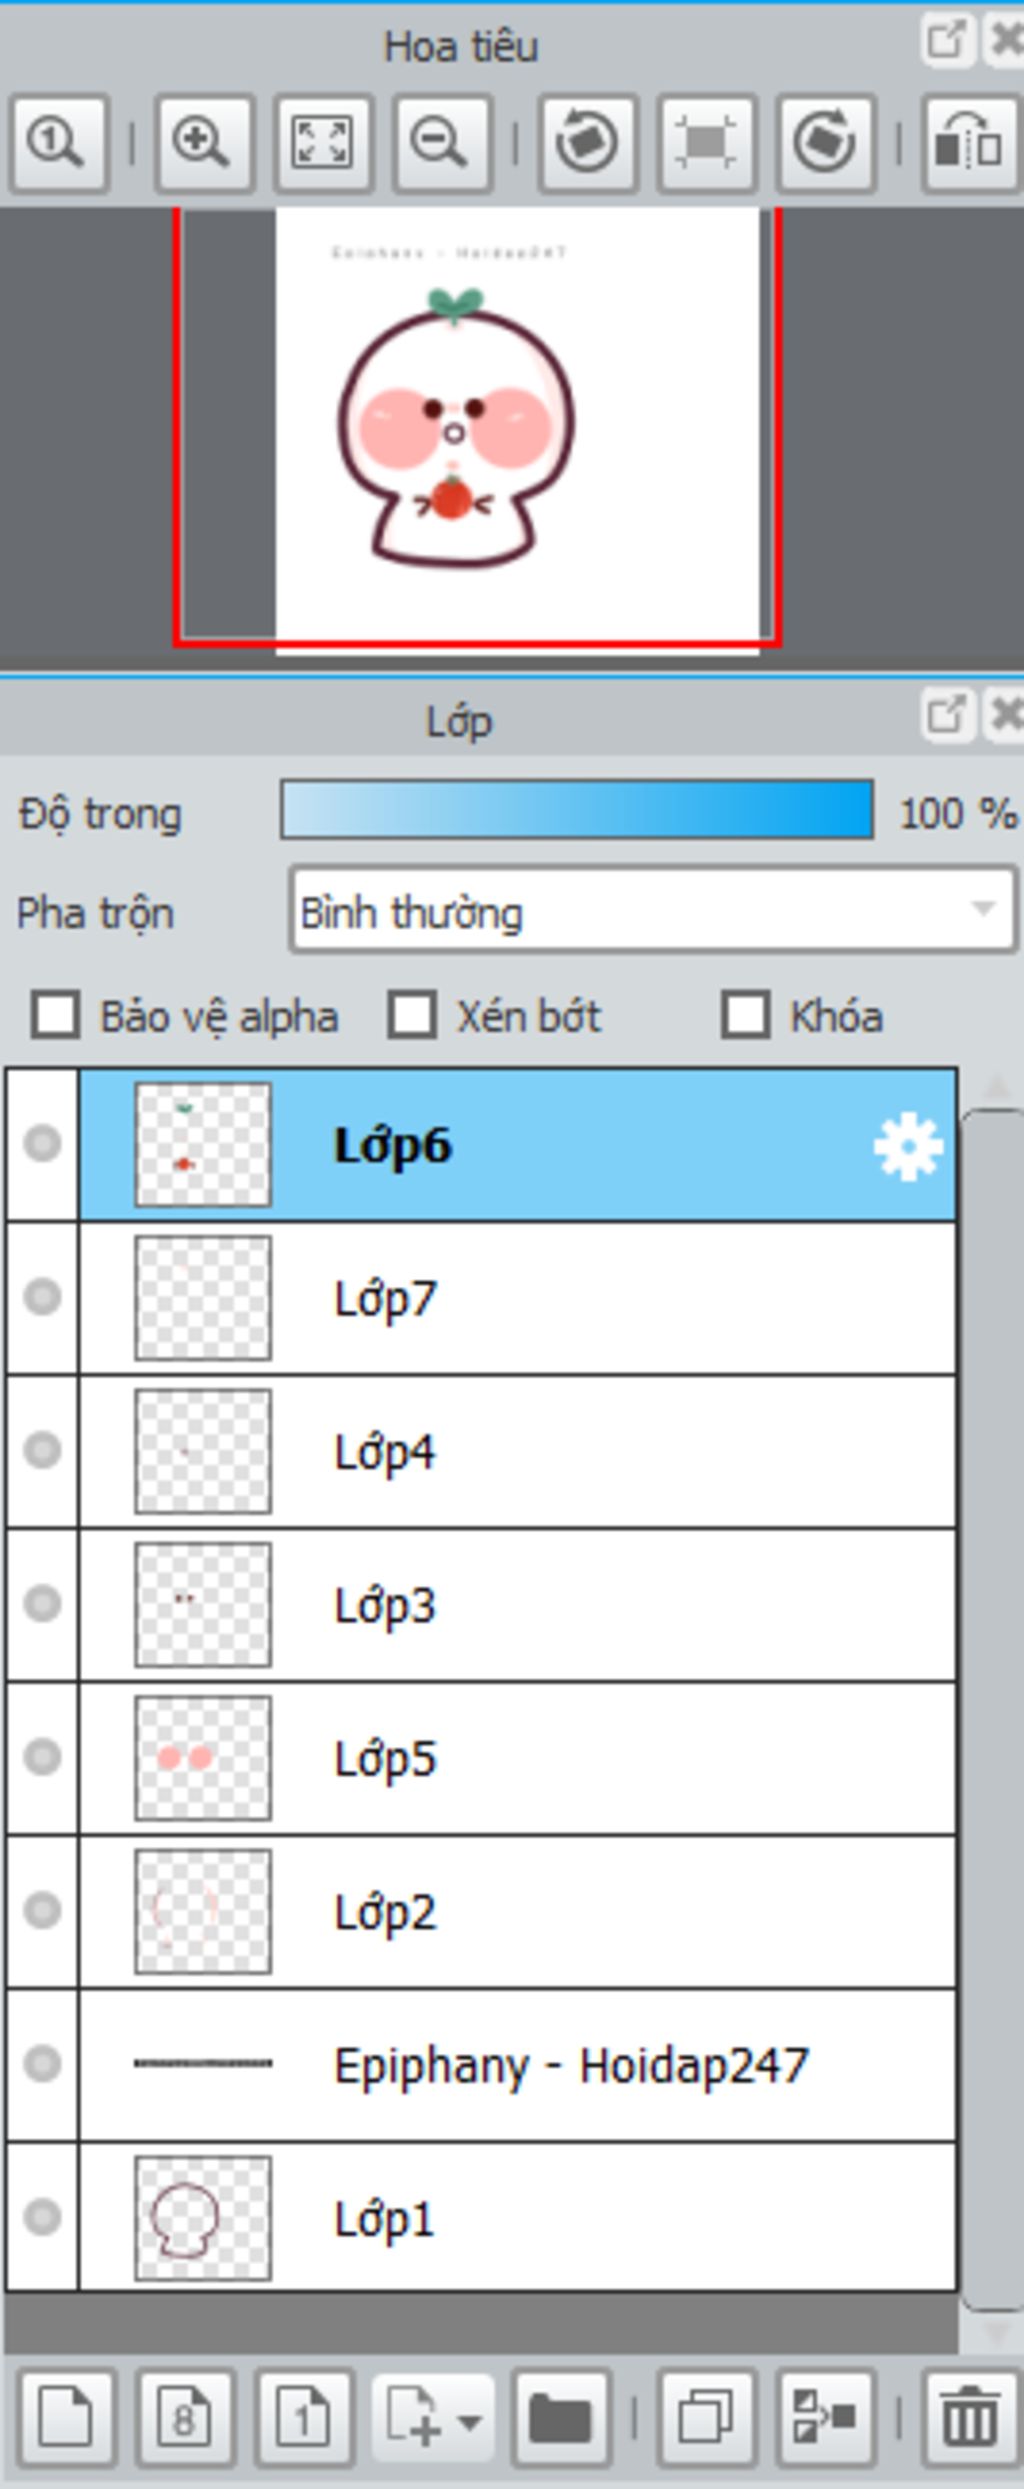Expand the add-layer options arrow

[469, 2420]
